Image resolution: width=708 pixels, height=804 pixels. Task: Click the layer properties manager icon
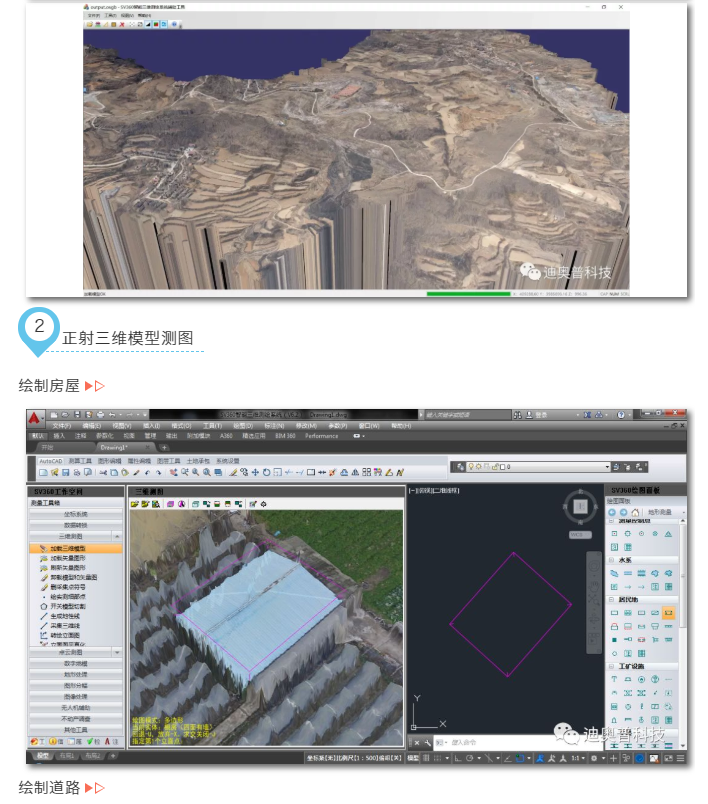[x=460, y=467]
